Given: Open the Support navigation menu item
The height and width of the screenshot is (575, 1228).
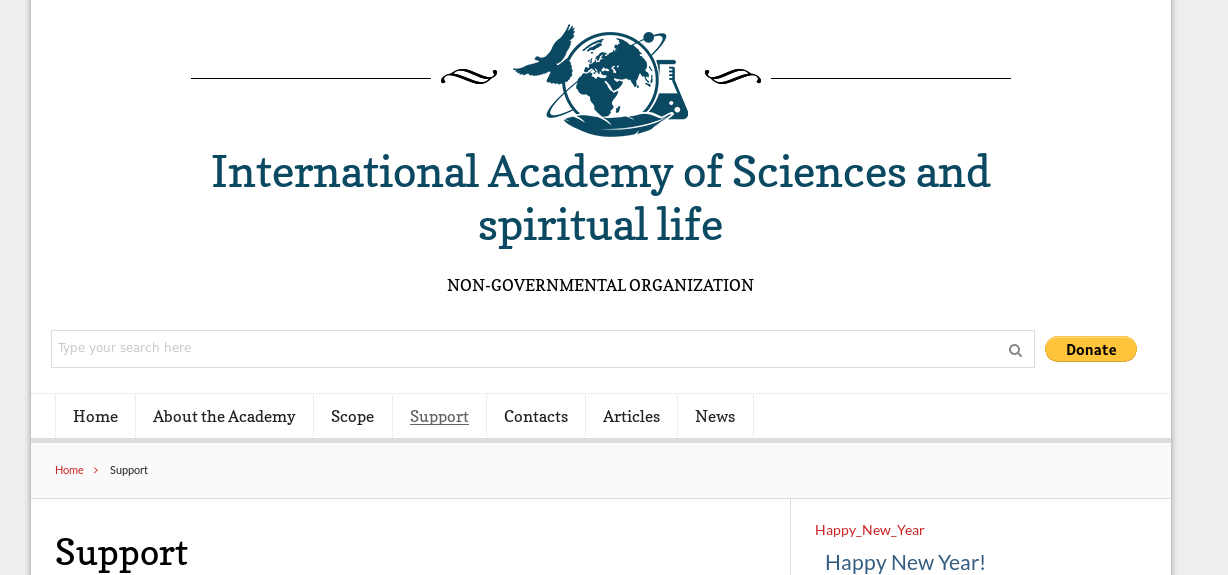Looking at the screenshot, I should [x=439, y=417].
